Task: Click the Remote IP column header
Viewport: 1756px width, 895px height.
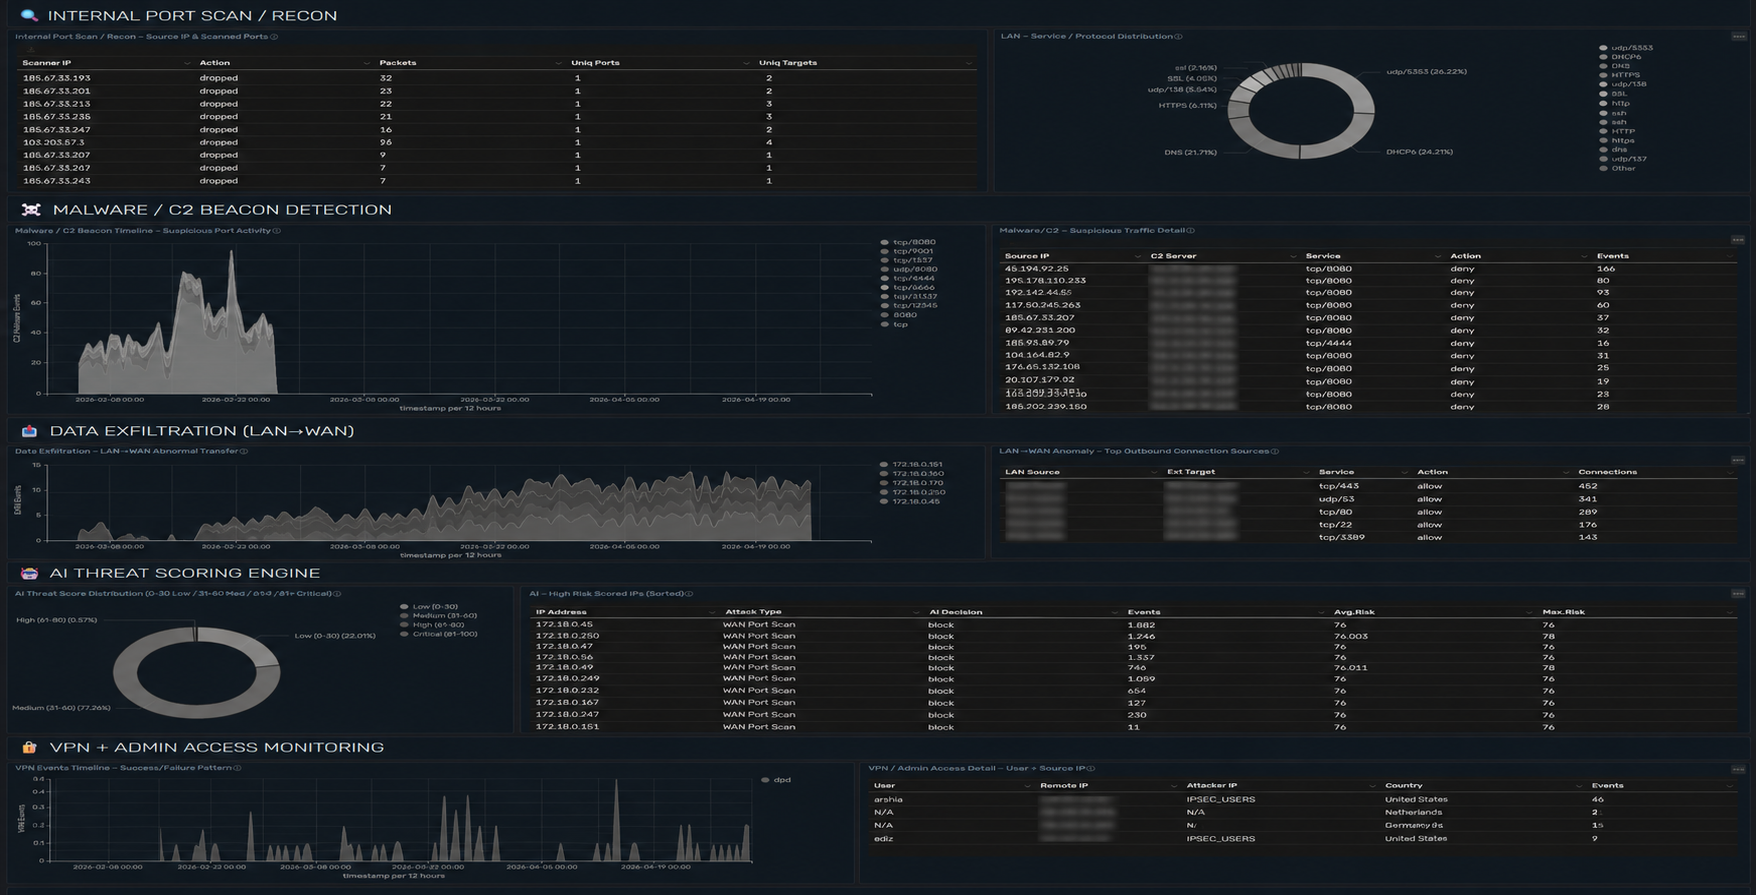Action: click(x=1064, y=786)
